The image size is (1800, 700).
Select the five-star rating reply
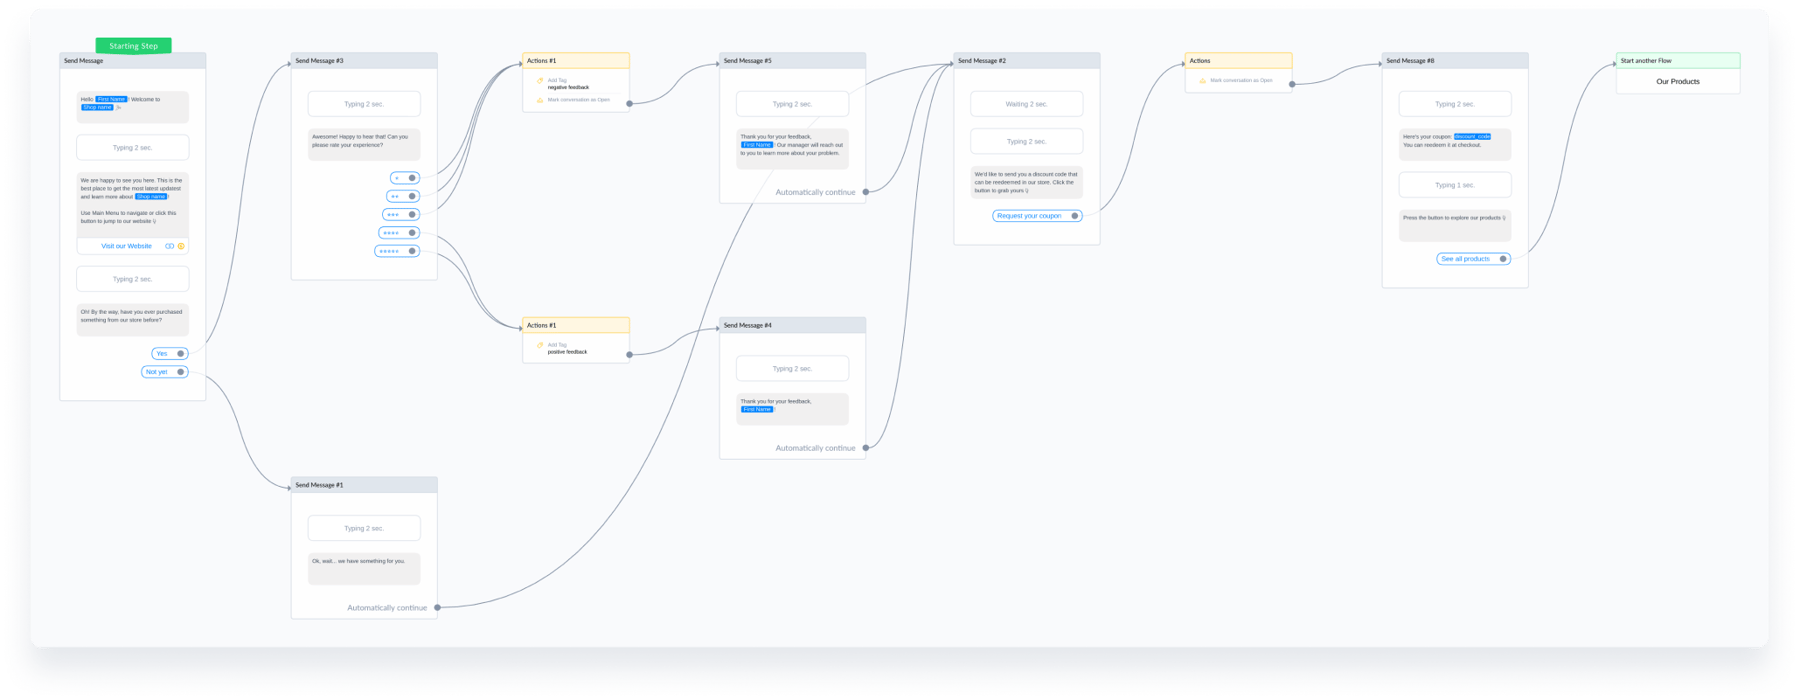[x=397, y=251]
